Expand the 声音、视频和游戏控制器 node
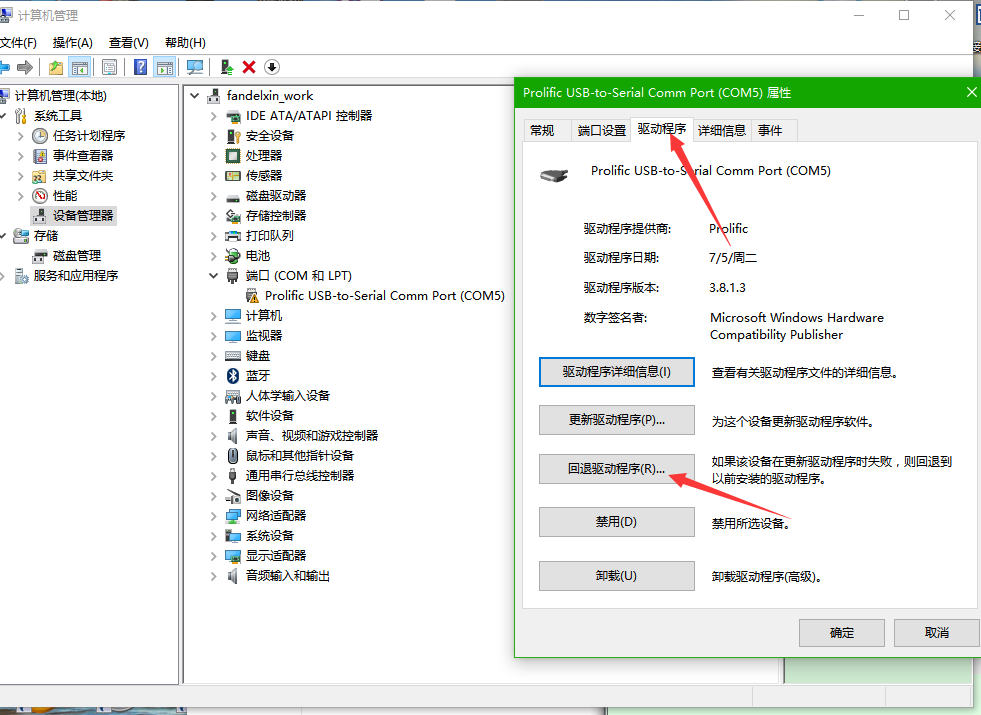The width and height of the screenshot is (981, 715). 213,436
